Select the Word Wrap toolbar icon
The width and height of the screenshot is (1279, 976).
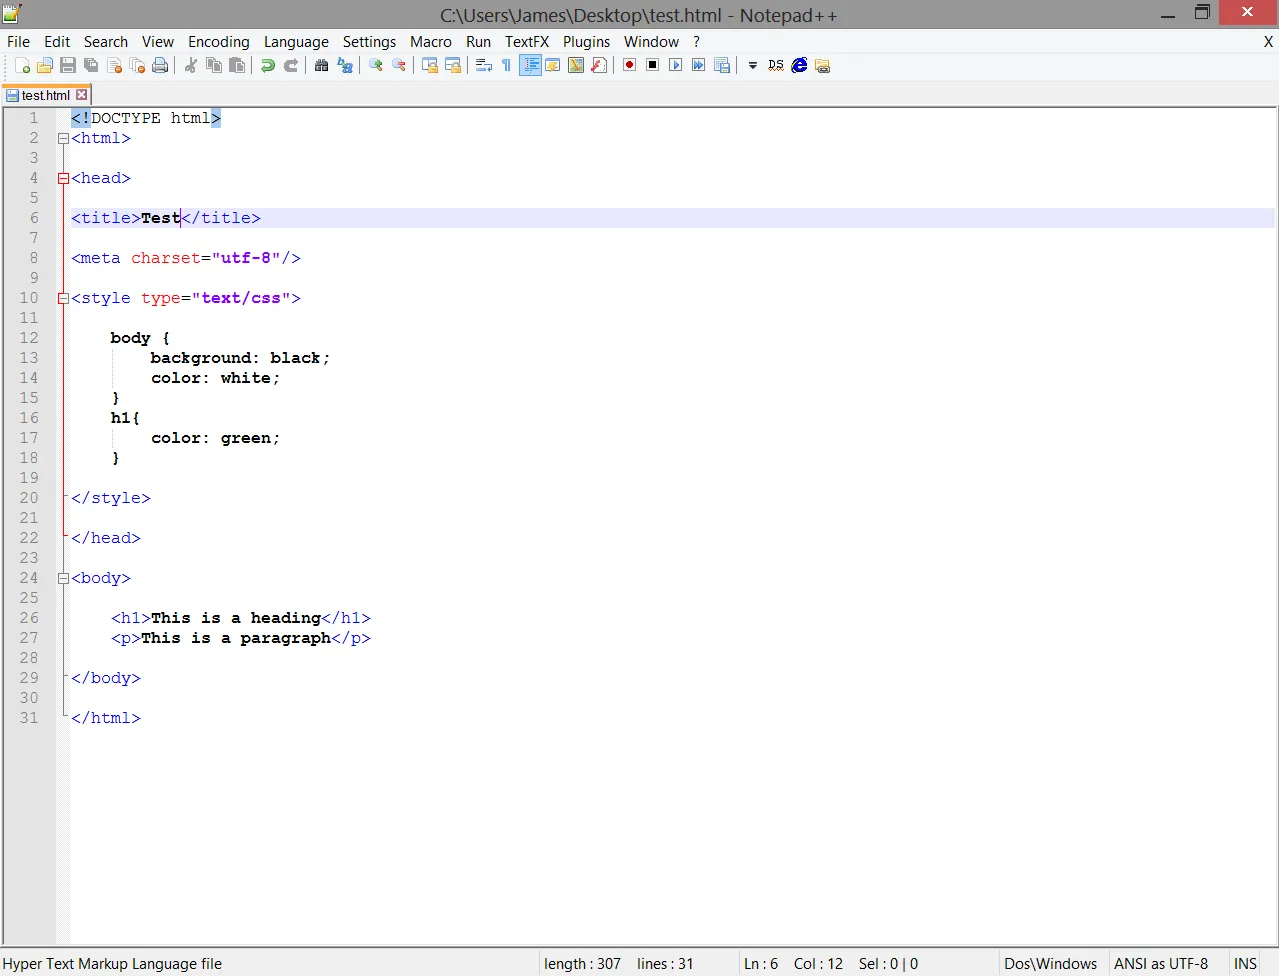483,66
